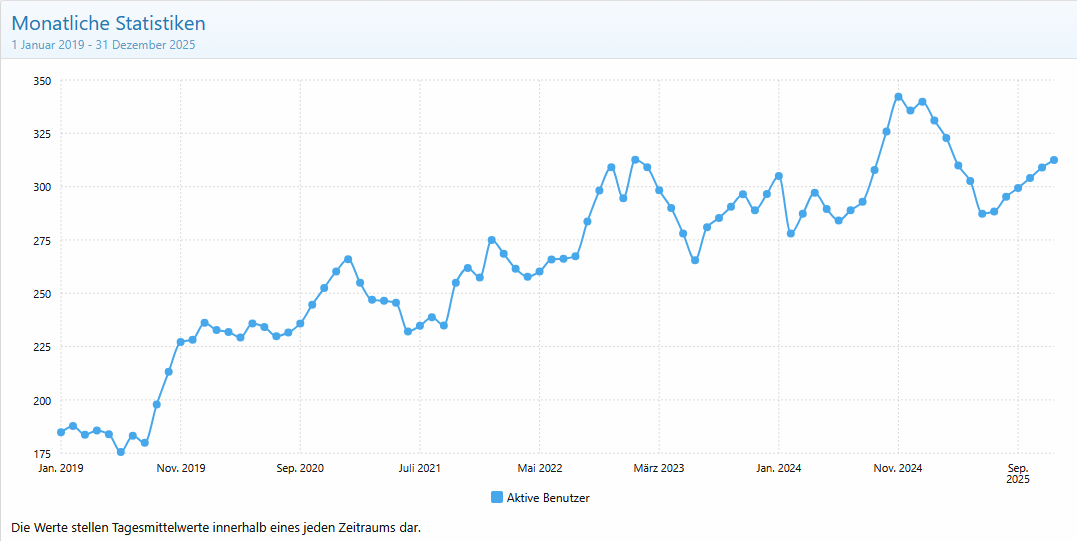Click the Nov. 2024 x-axis label

(x=898, y=468)
